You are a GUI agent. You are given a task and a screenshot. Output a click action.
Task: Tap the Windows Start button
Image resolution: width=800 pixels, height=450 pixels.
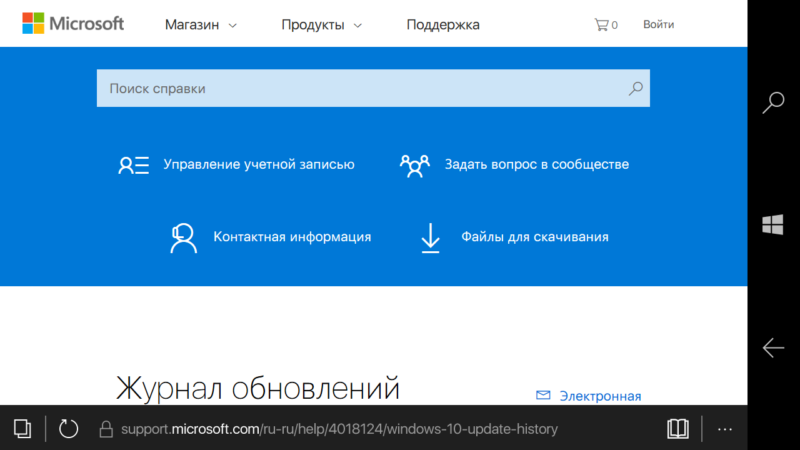click(772, 224)
